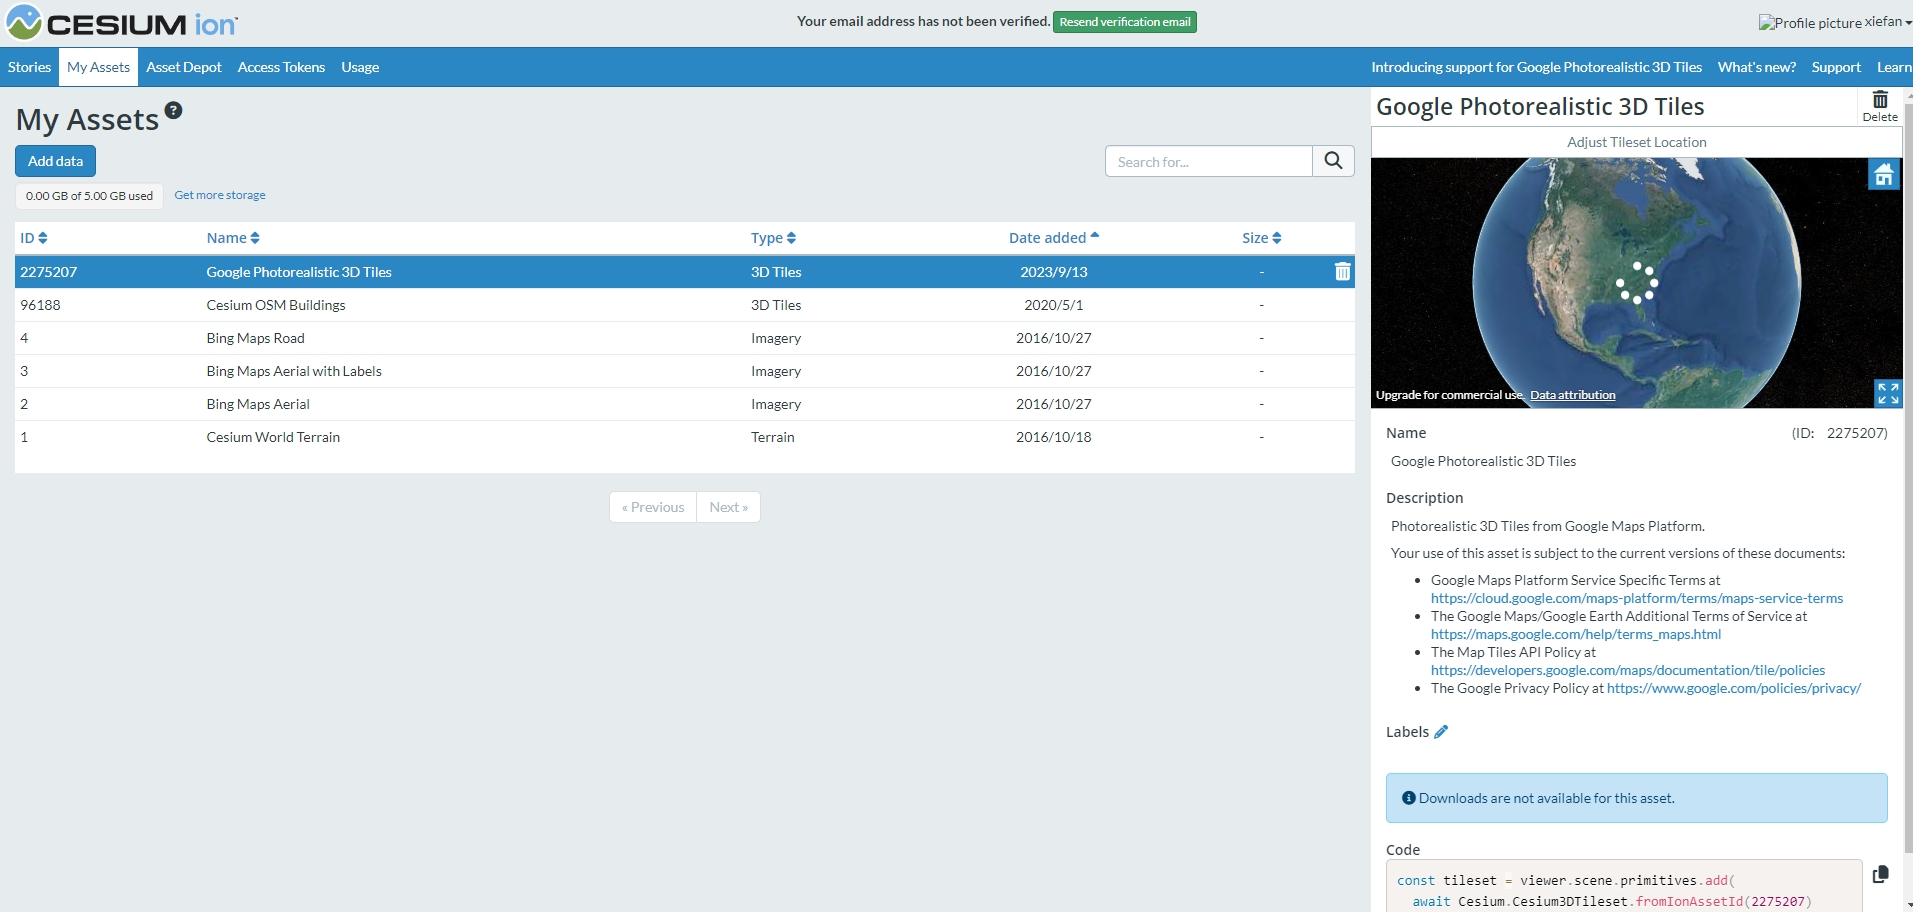Click the storage usage indicator

[x=89, y=196]
